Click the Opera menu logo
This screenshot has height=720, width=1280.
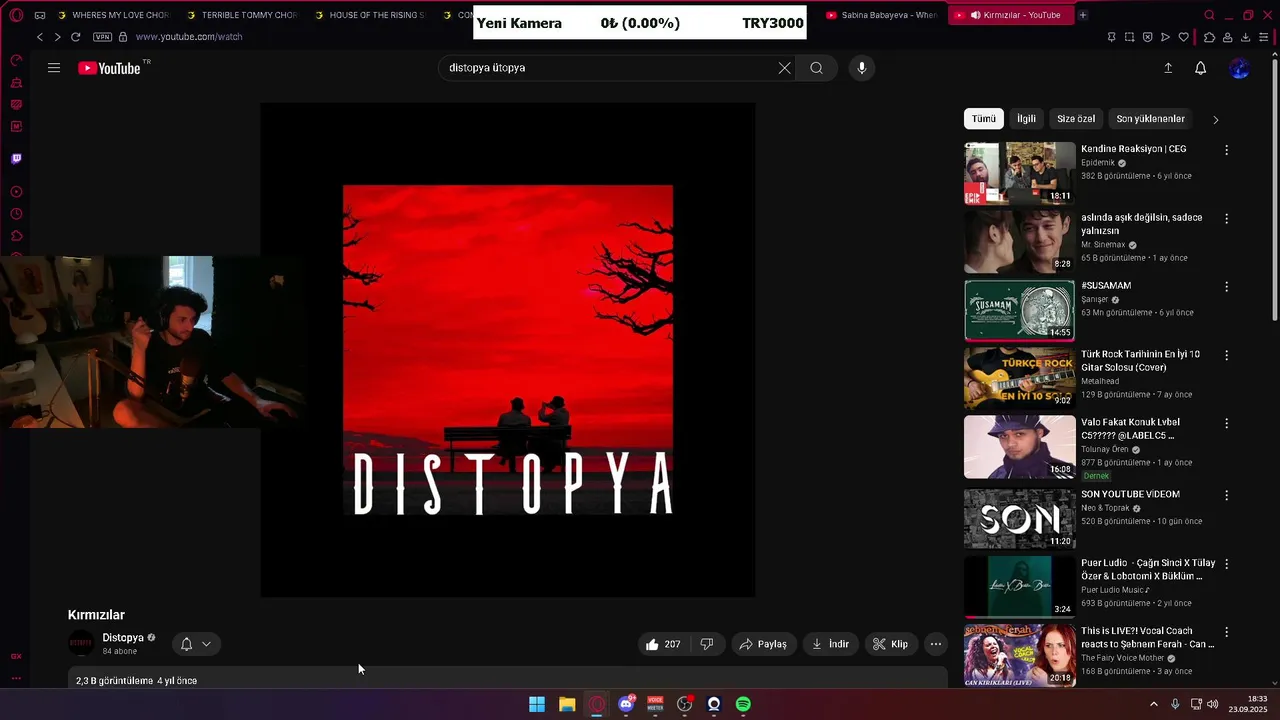(x=16, y=15)
